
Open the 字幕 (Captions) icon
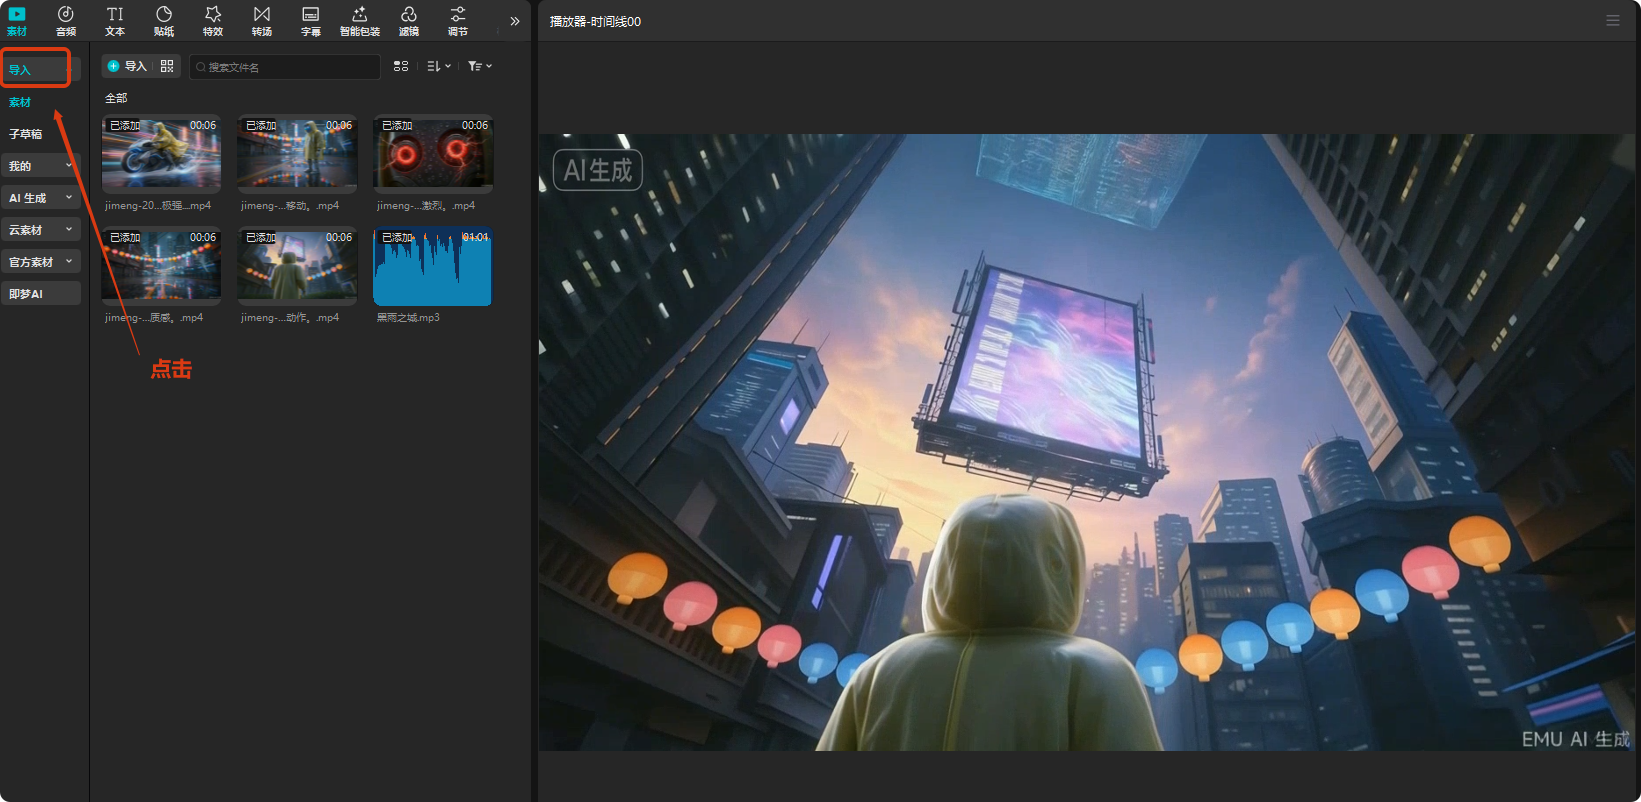point(311,20)
